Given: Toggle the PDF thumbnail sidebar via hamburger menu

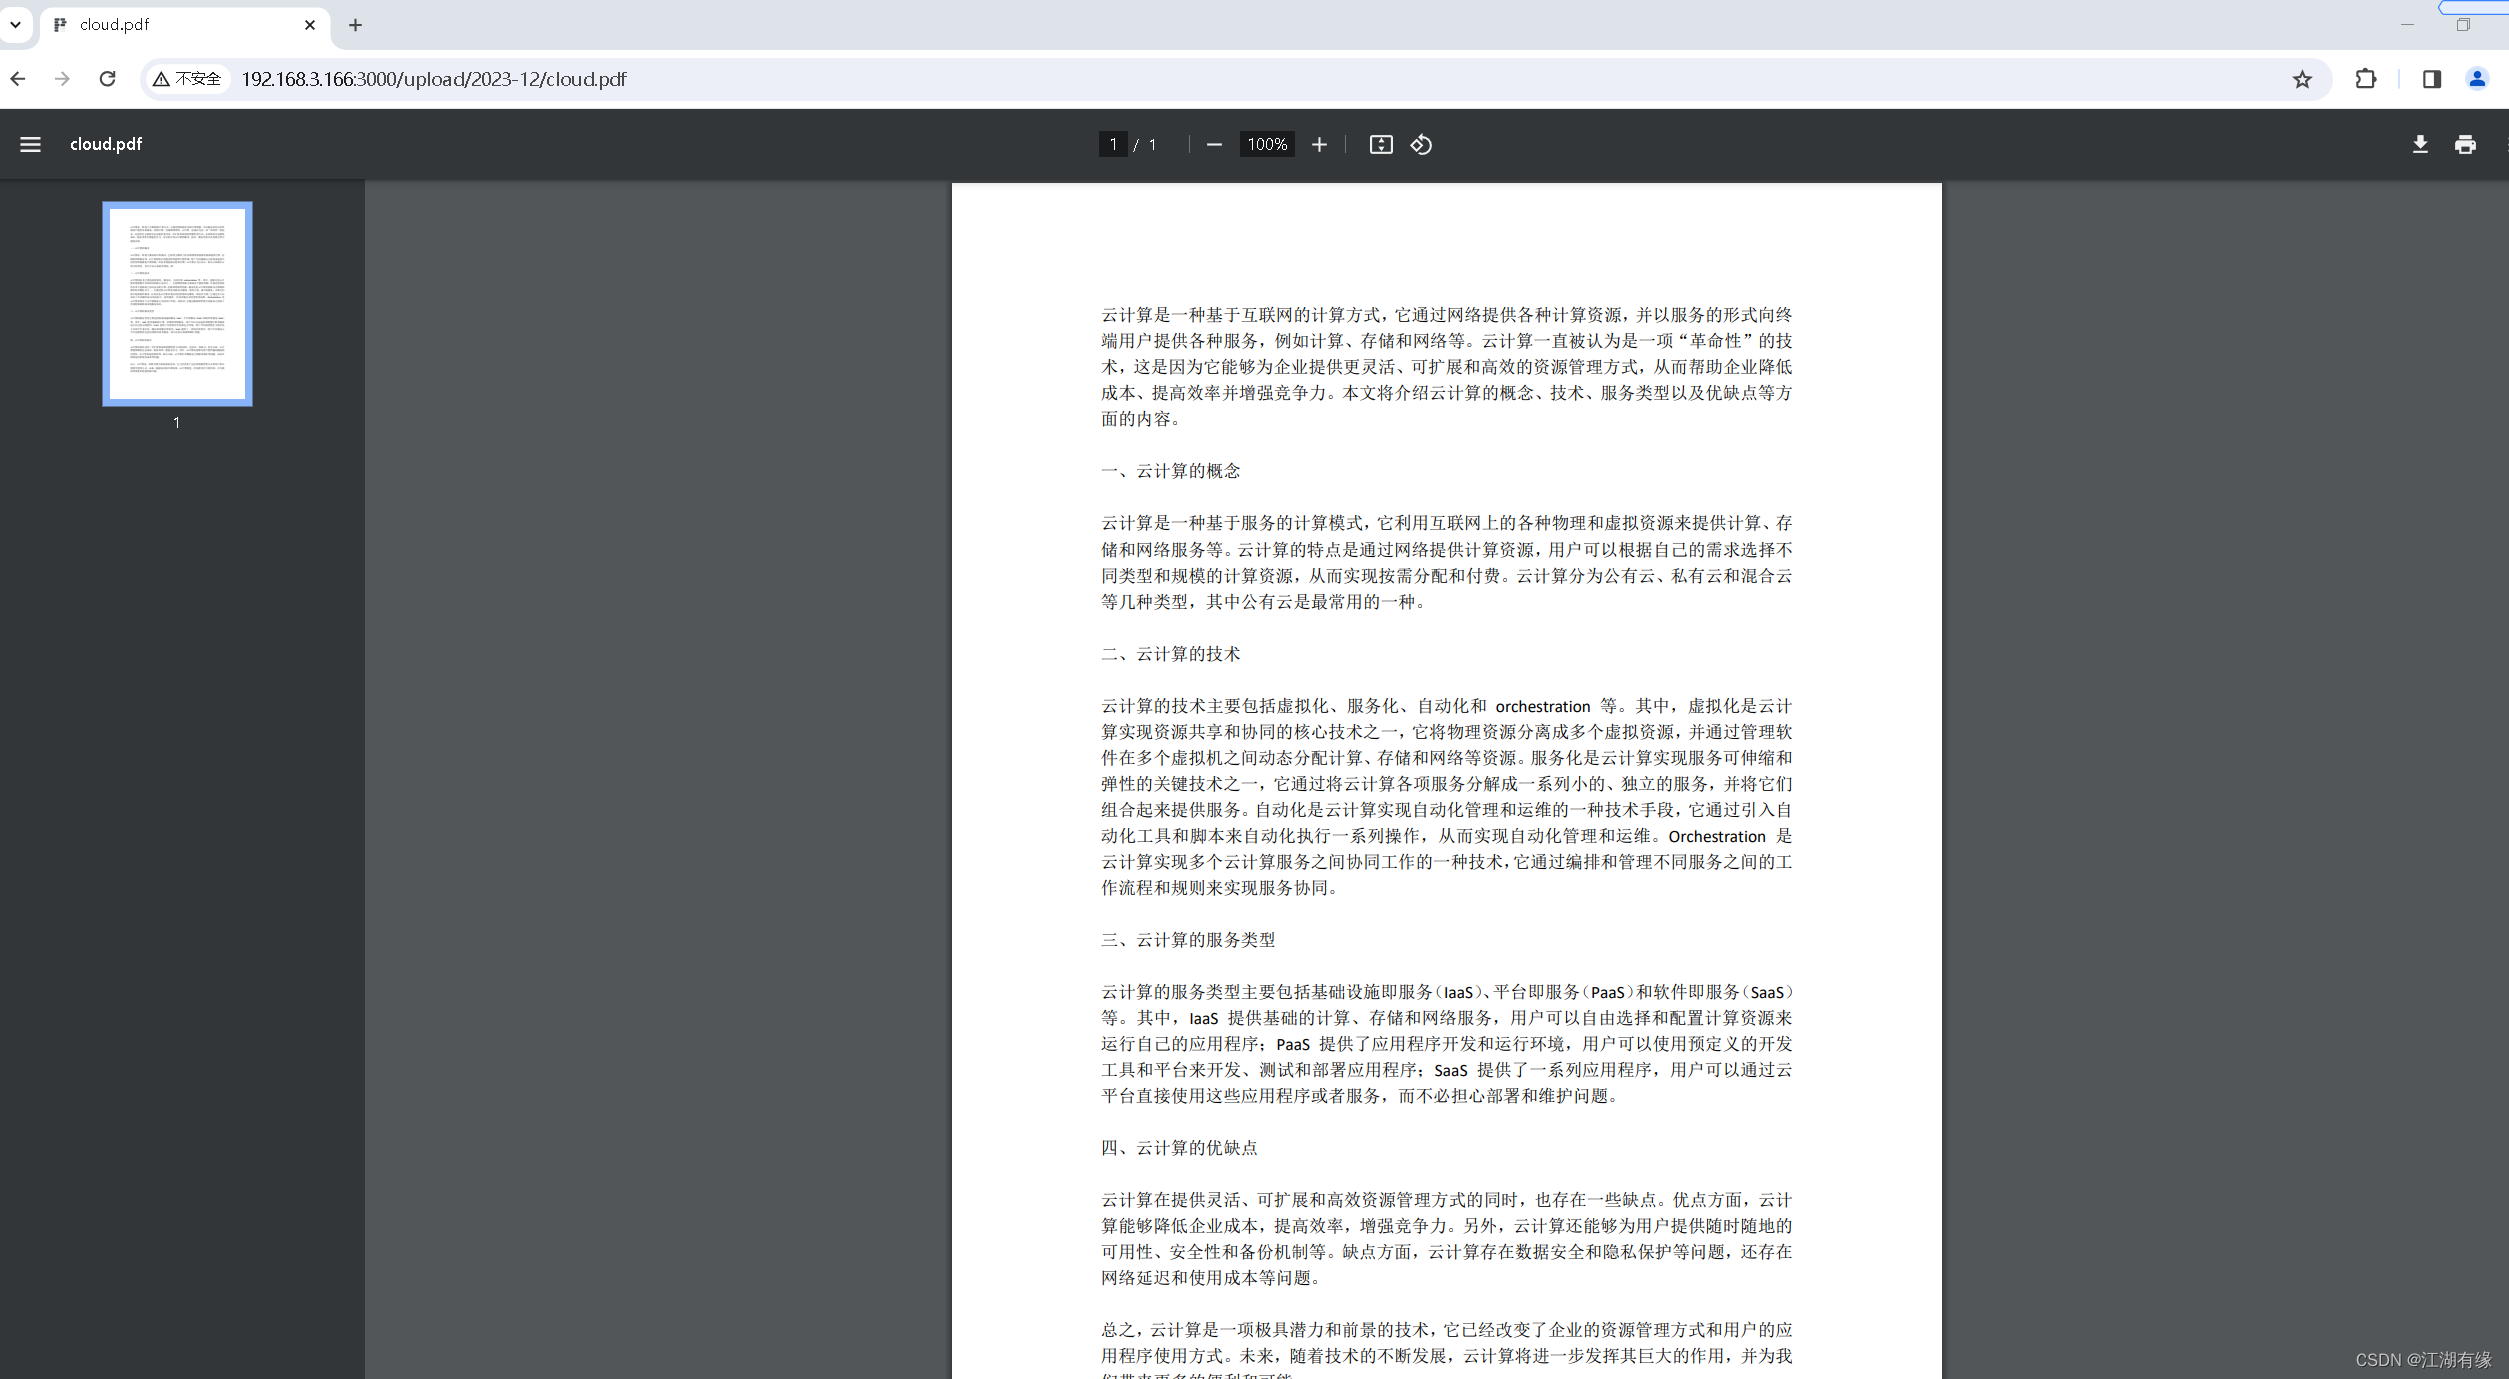Looking at the screenshot, I should pos(30,144).
